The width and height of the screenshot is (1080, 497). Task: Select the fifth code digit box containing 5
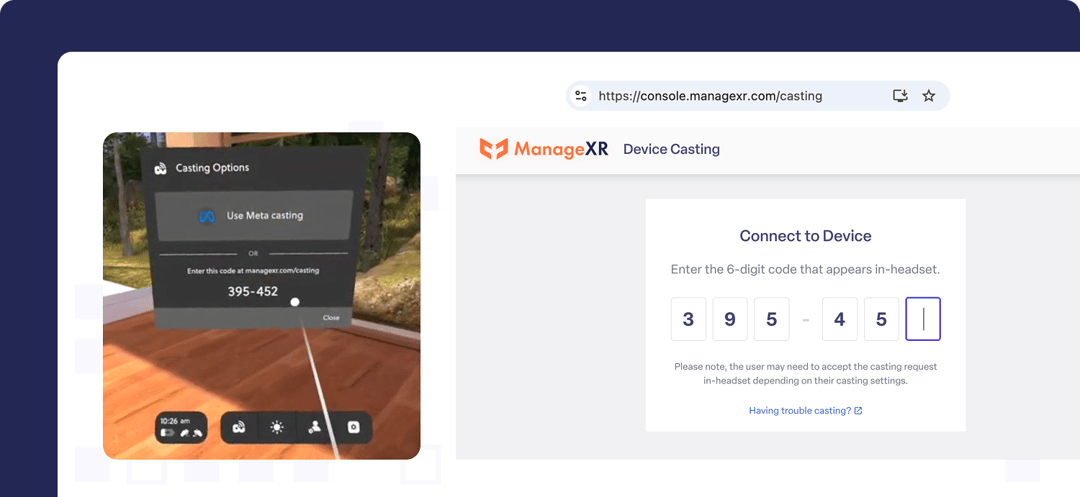(881, 319)
